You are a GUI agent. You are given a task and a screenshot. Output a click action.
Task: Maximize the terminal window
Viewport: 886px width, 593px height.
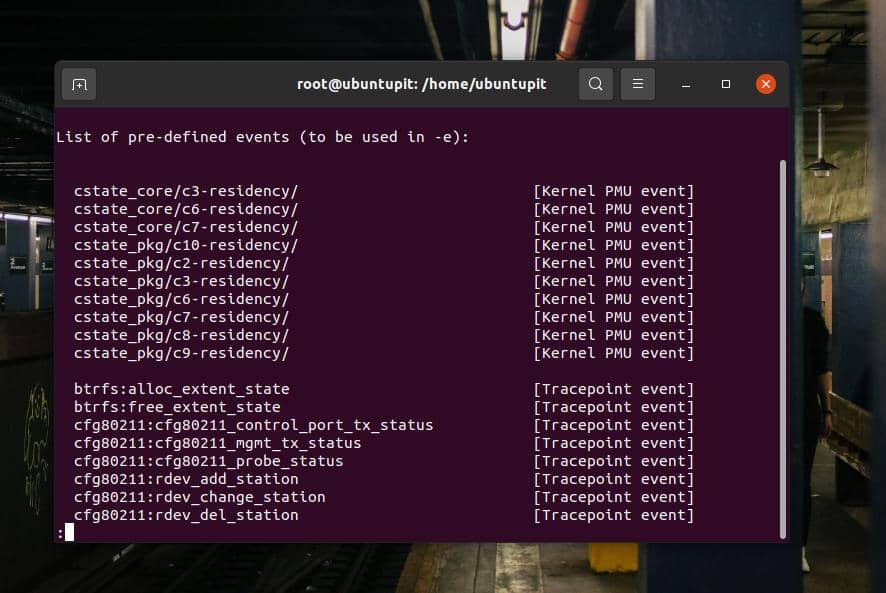[726, 84]
